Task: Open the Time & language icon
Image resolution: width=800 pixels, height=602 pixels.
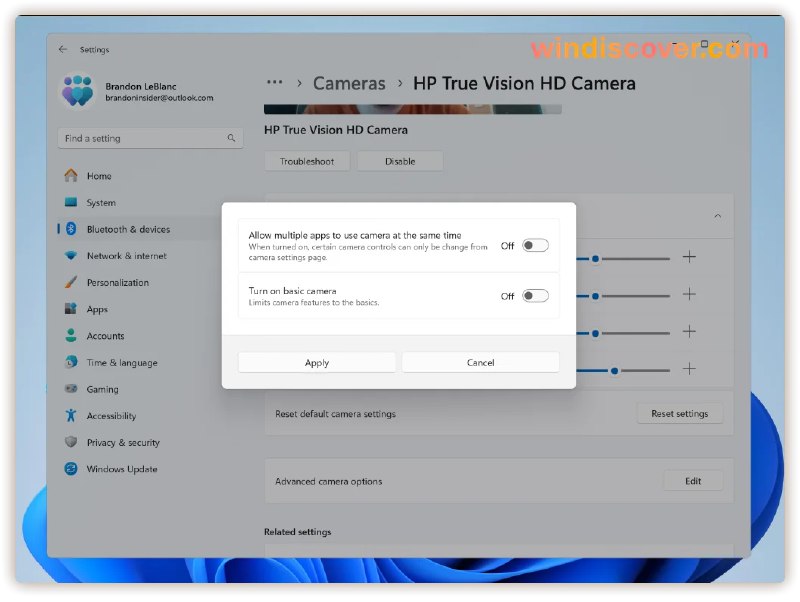Action: [x=71, y=362]
